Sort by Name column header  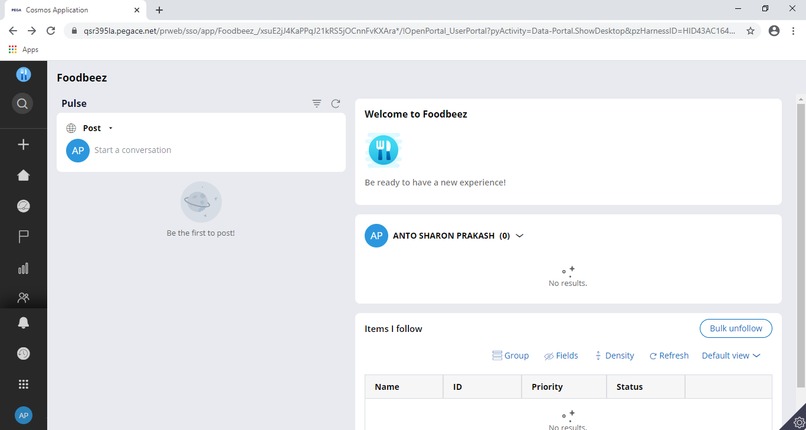coord(404,387)
